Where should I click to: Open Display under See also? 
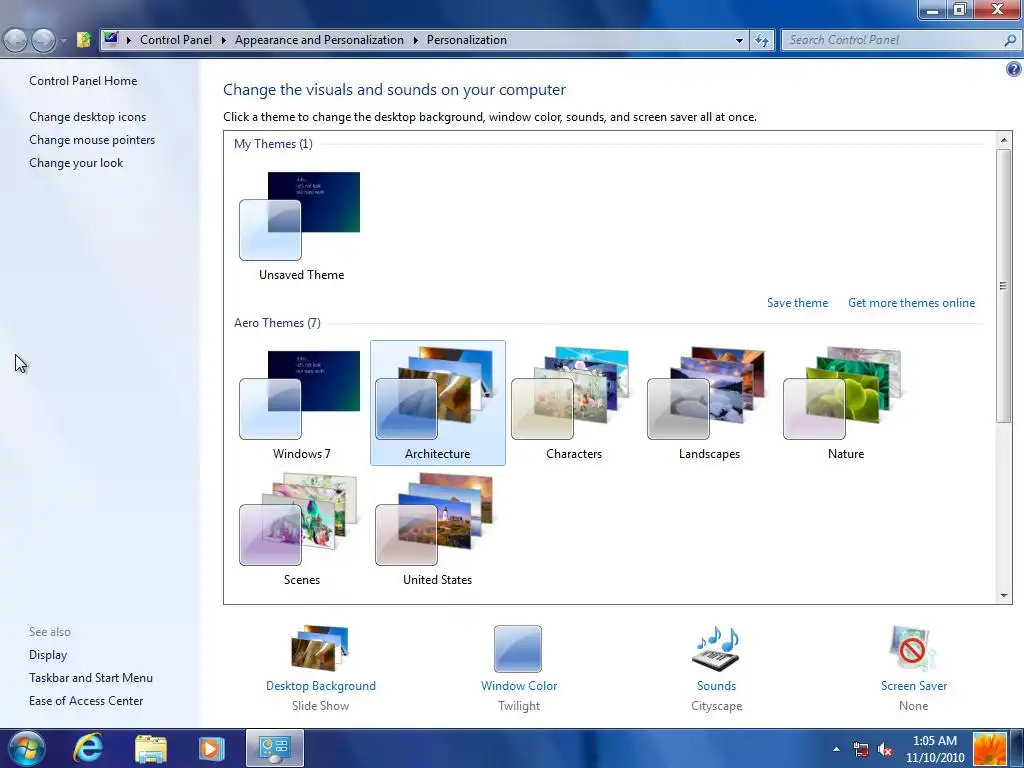point(48,655)
